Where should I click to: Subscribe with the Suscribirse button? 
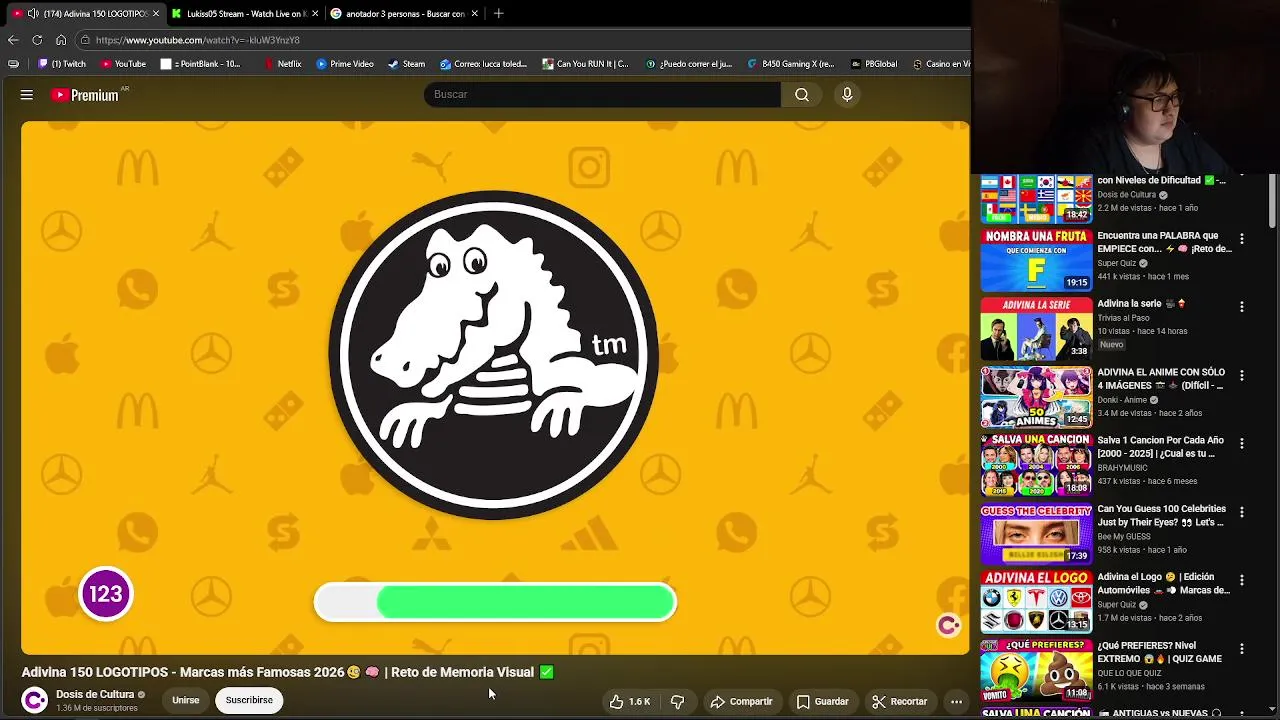coord(249,700)
